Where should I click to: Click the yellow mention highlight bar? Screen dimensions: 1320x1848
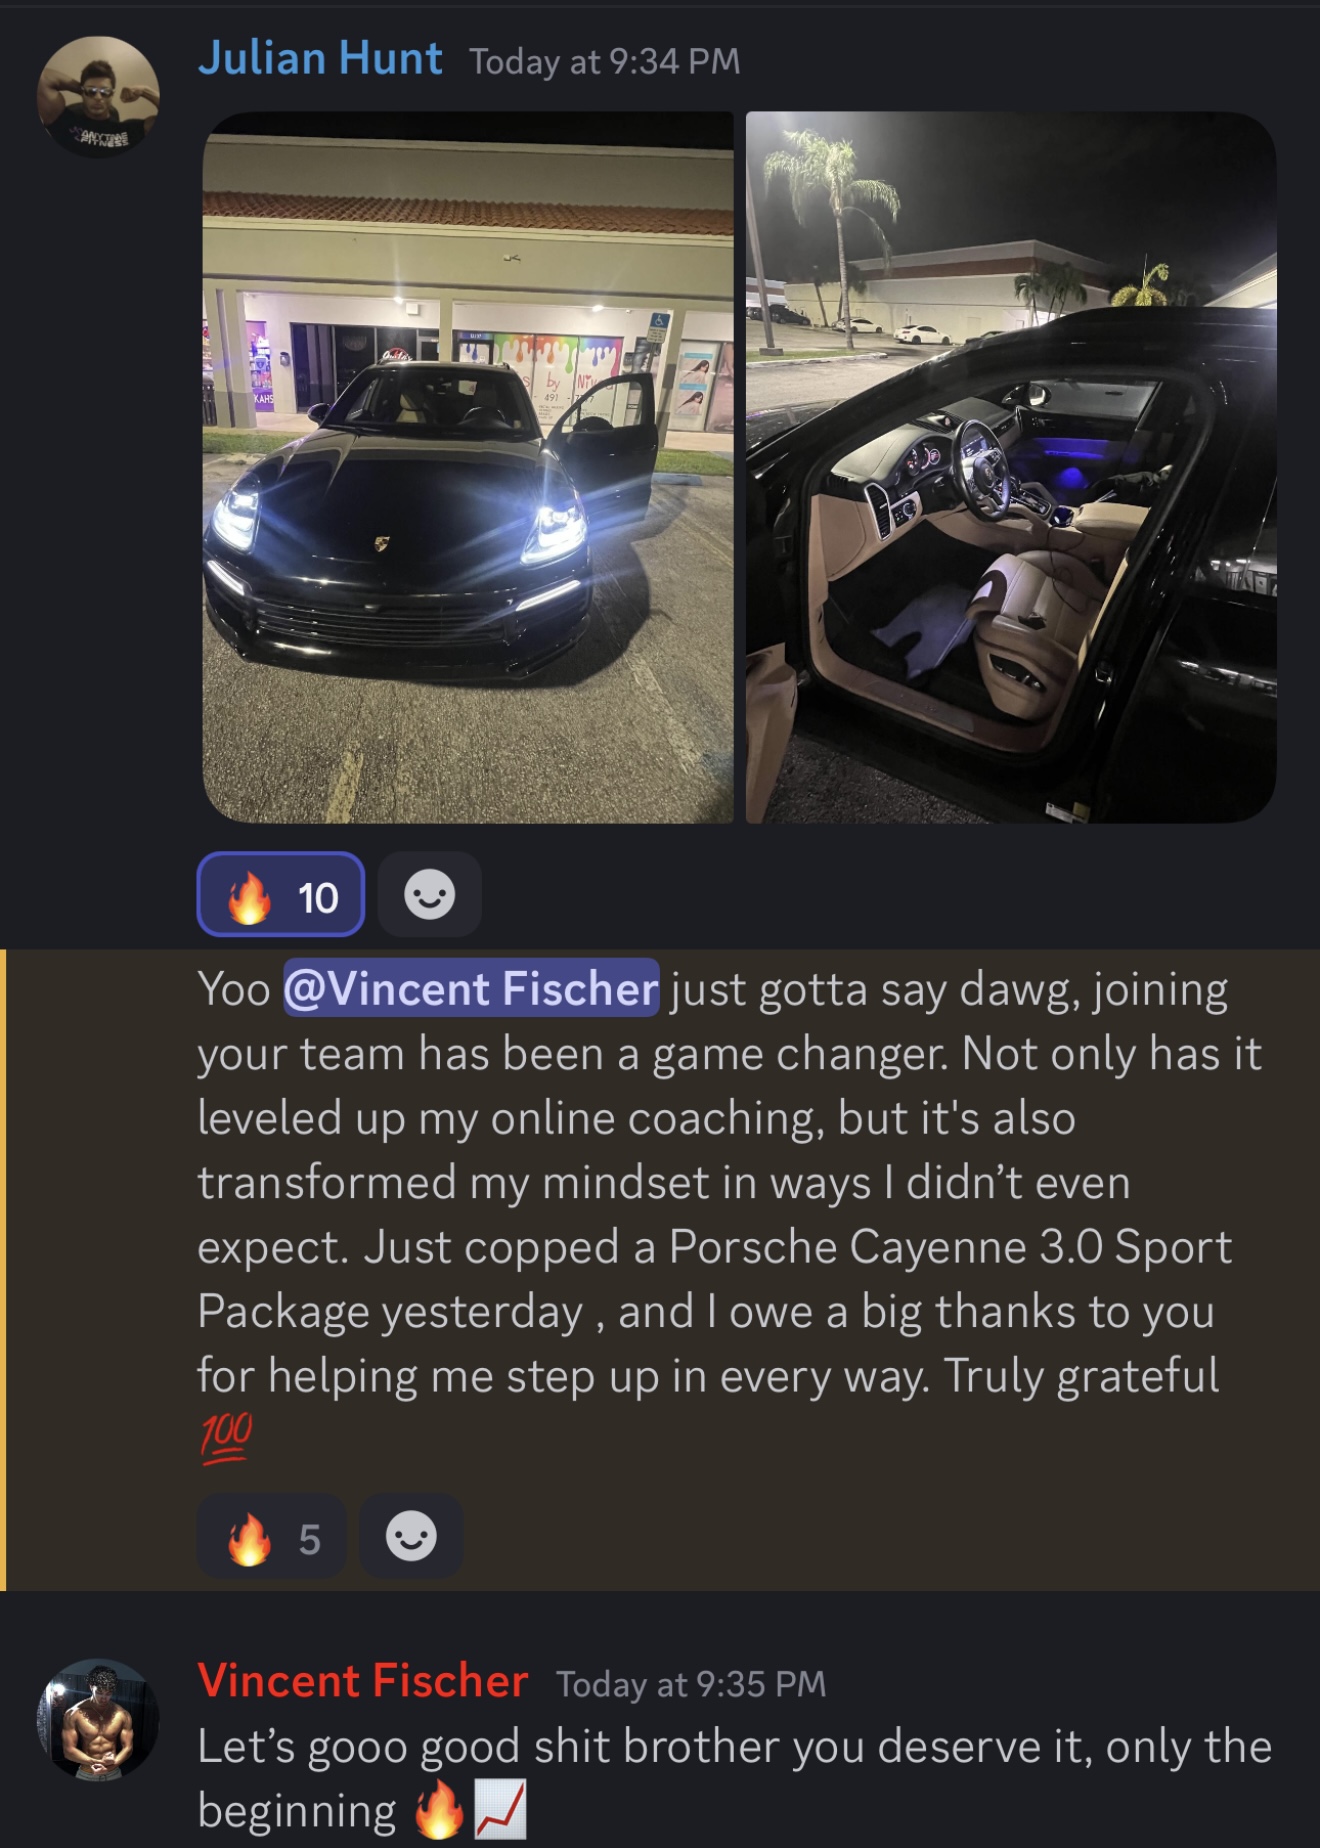click(3, 1270)
